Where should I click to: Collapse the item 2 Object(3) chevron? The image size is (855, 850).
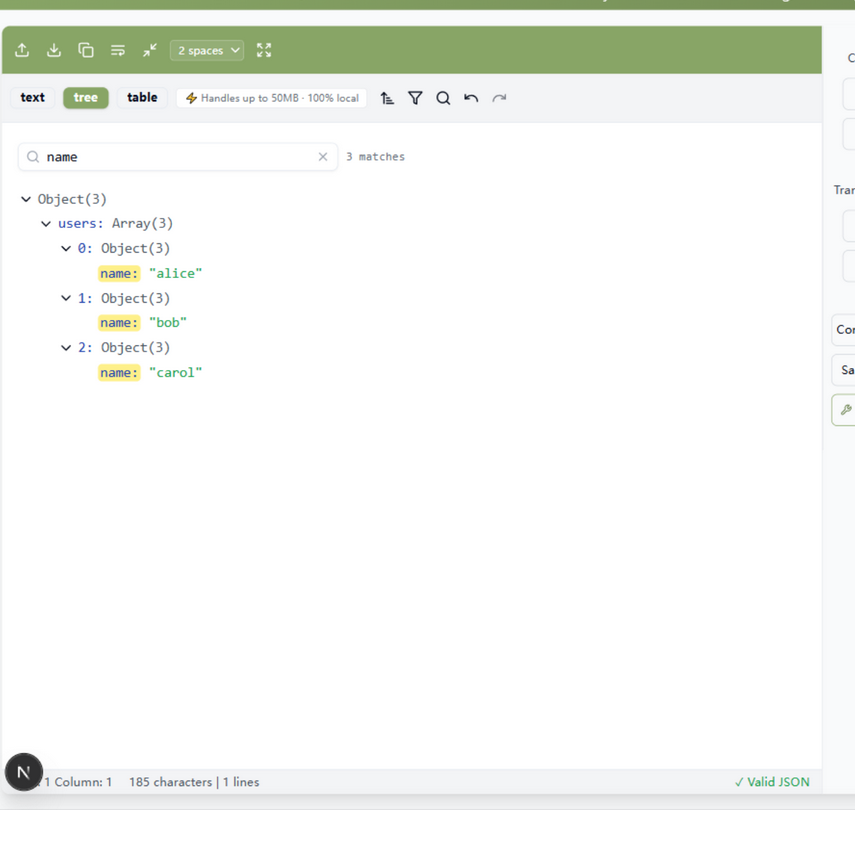[x=66, y=348]
